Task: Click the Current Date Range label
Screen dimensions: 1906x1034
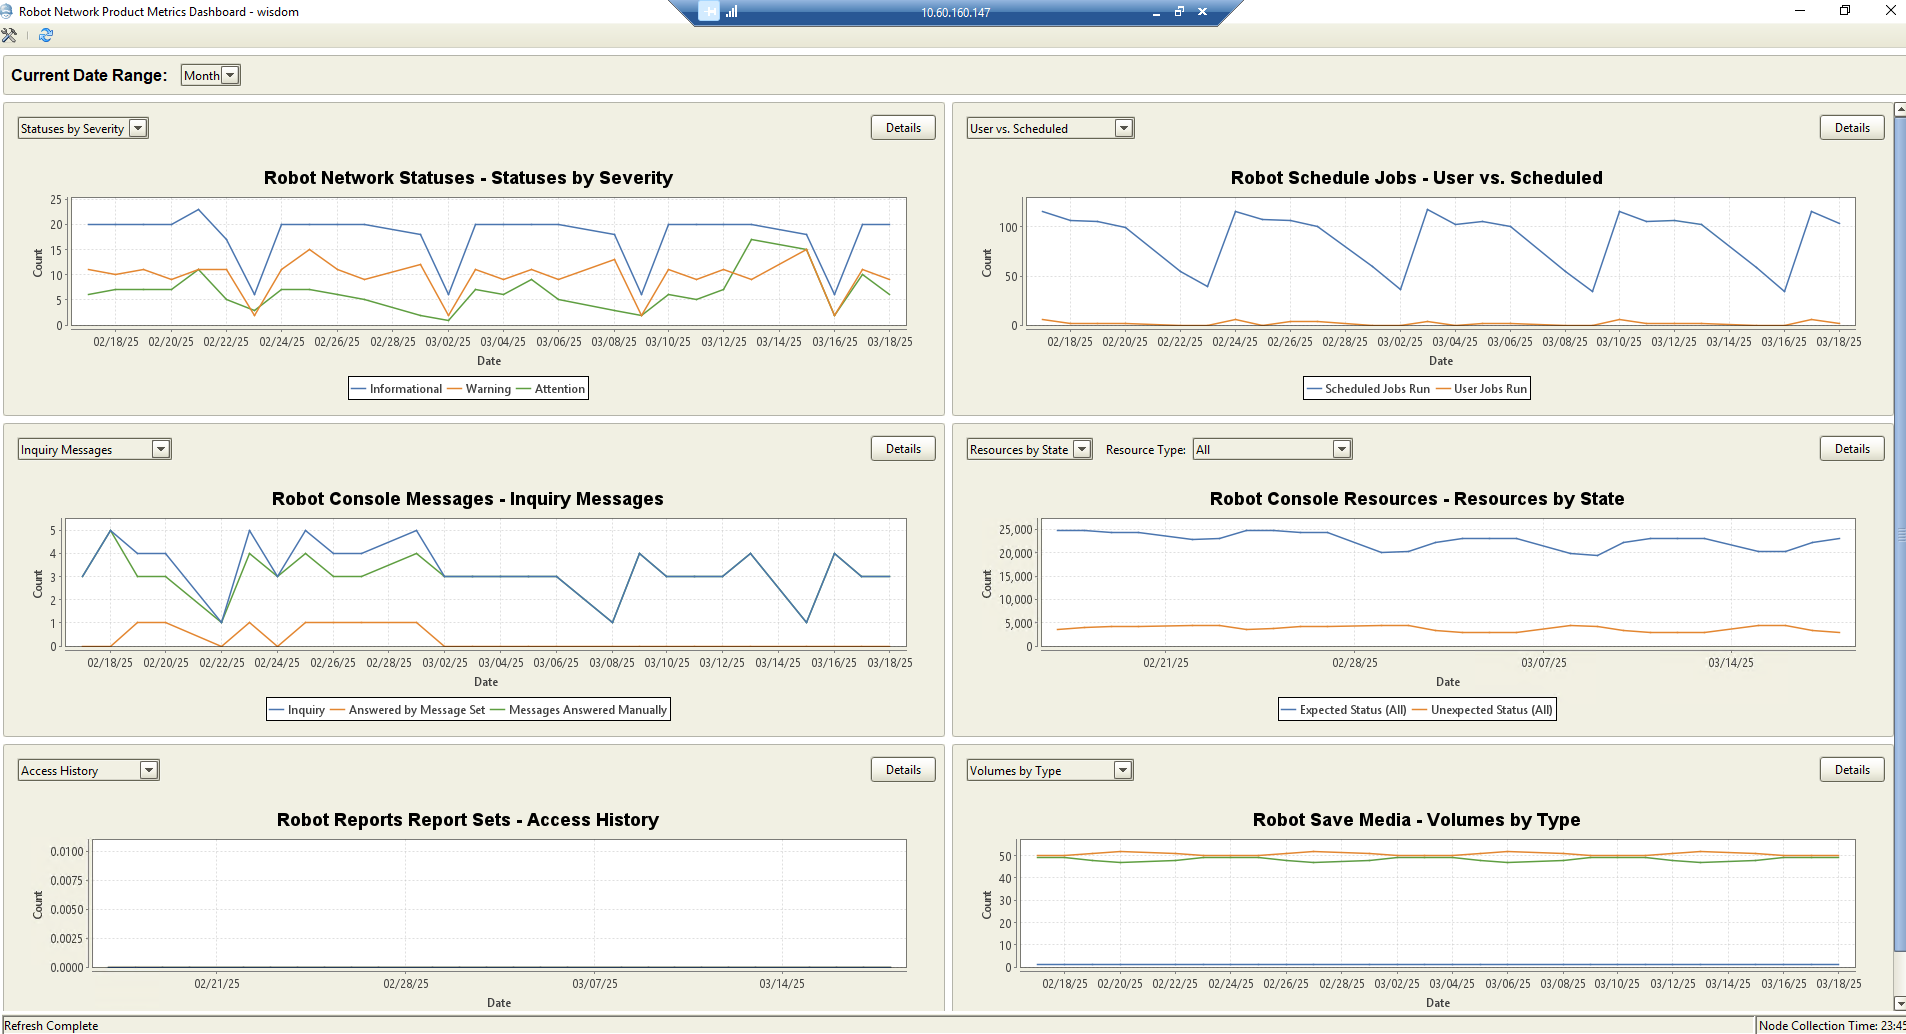Action: [x=89, y=75]
